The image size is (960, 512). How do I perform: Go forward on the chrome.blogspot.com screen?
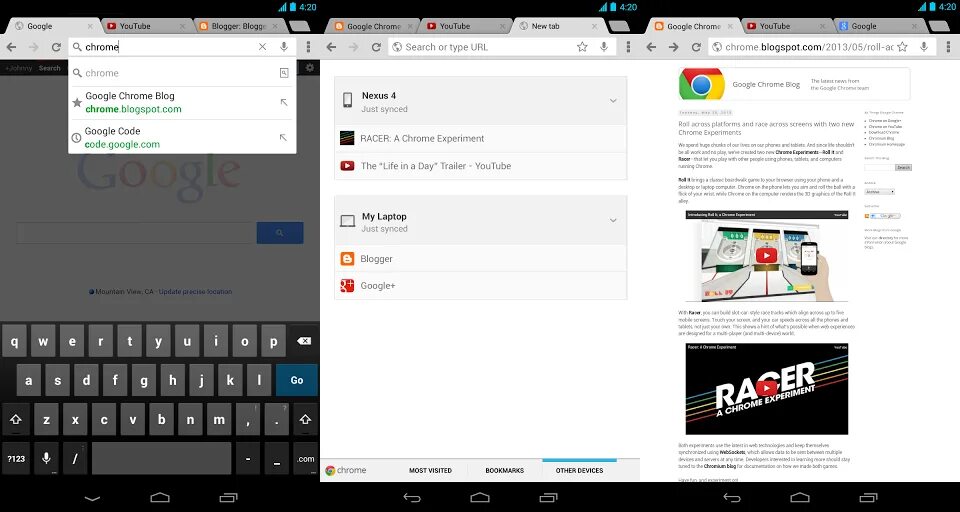(673, 47)
